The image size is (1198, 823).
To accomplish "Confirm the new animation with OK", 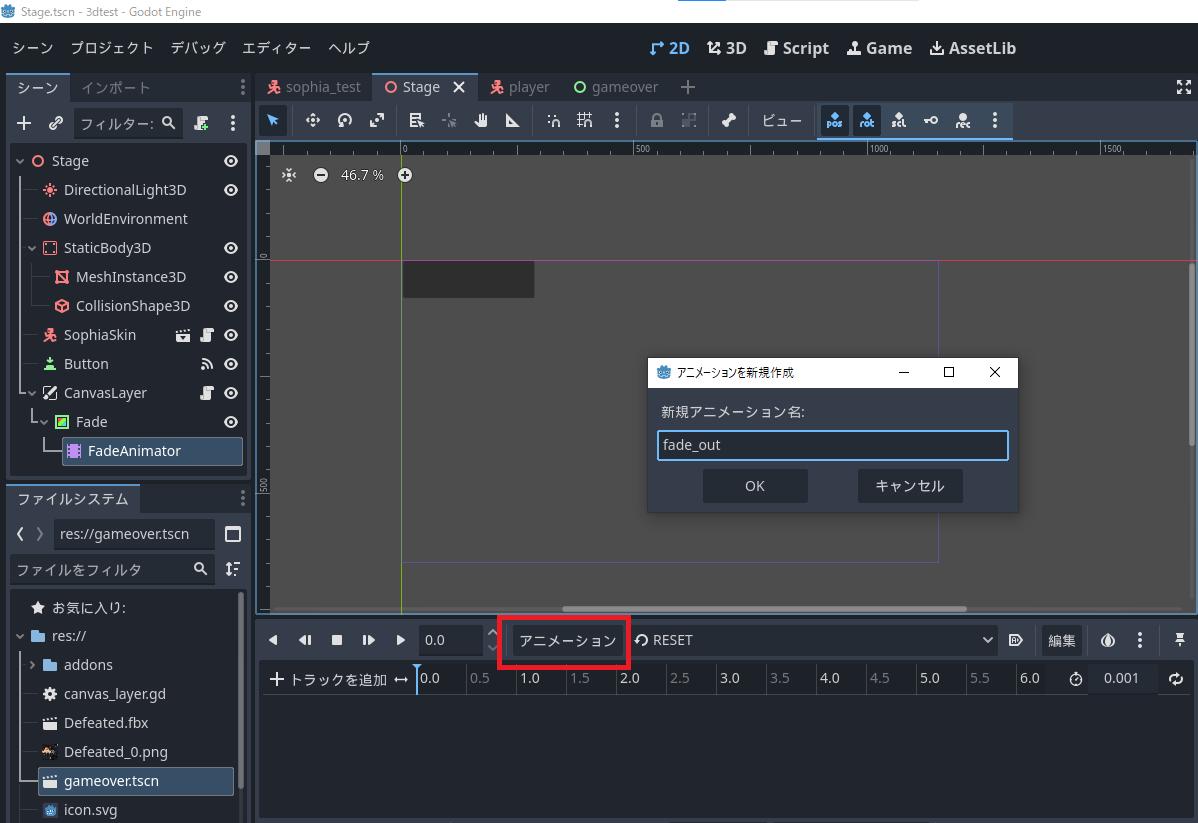I will [755, 486].
